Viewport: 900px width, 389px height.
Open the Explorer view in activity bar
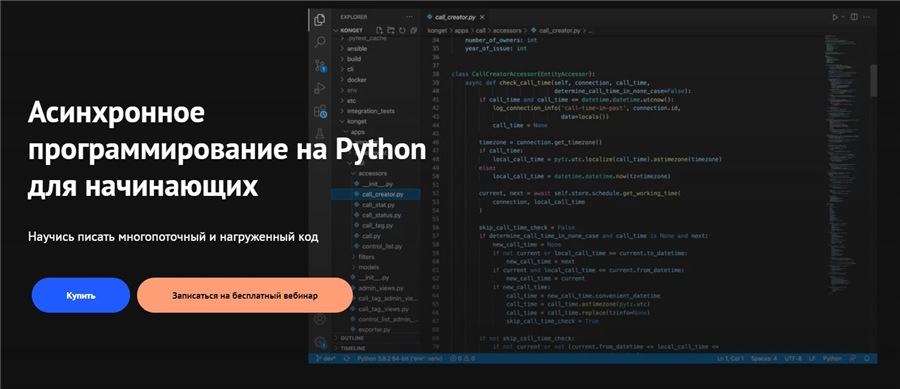(x=320, y=20)
